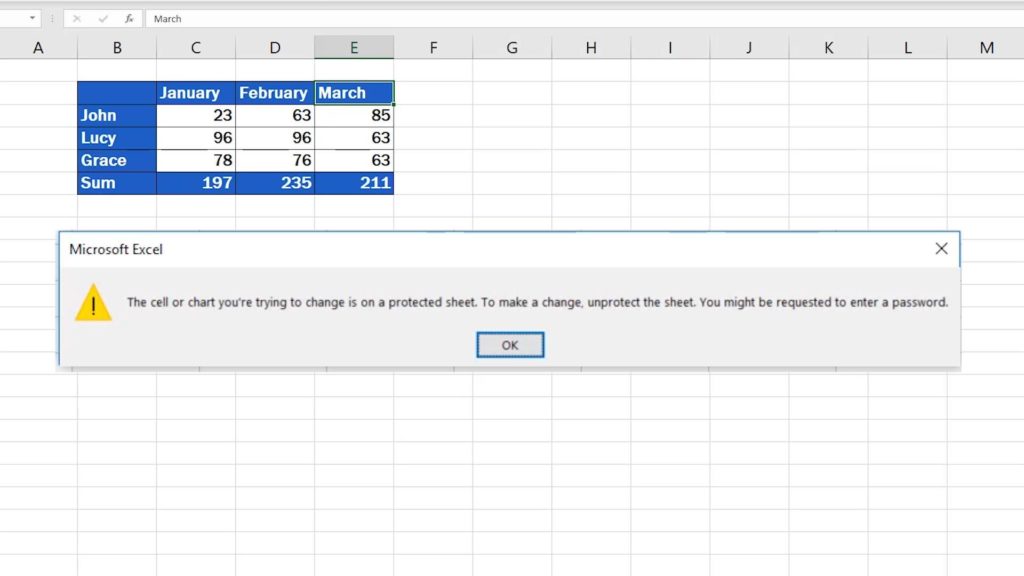Select the March header cell
Viewport: 1024px width, 576px height.
tap(354, 93)
